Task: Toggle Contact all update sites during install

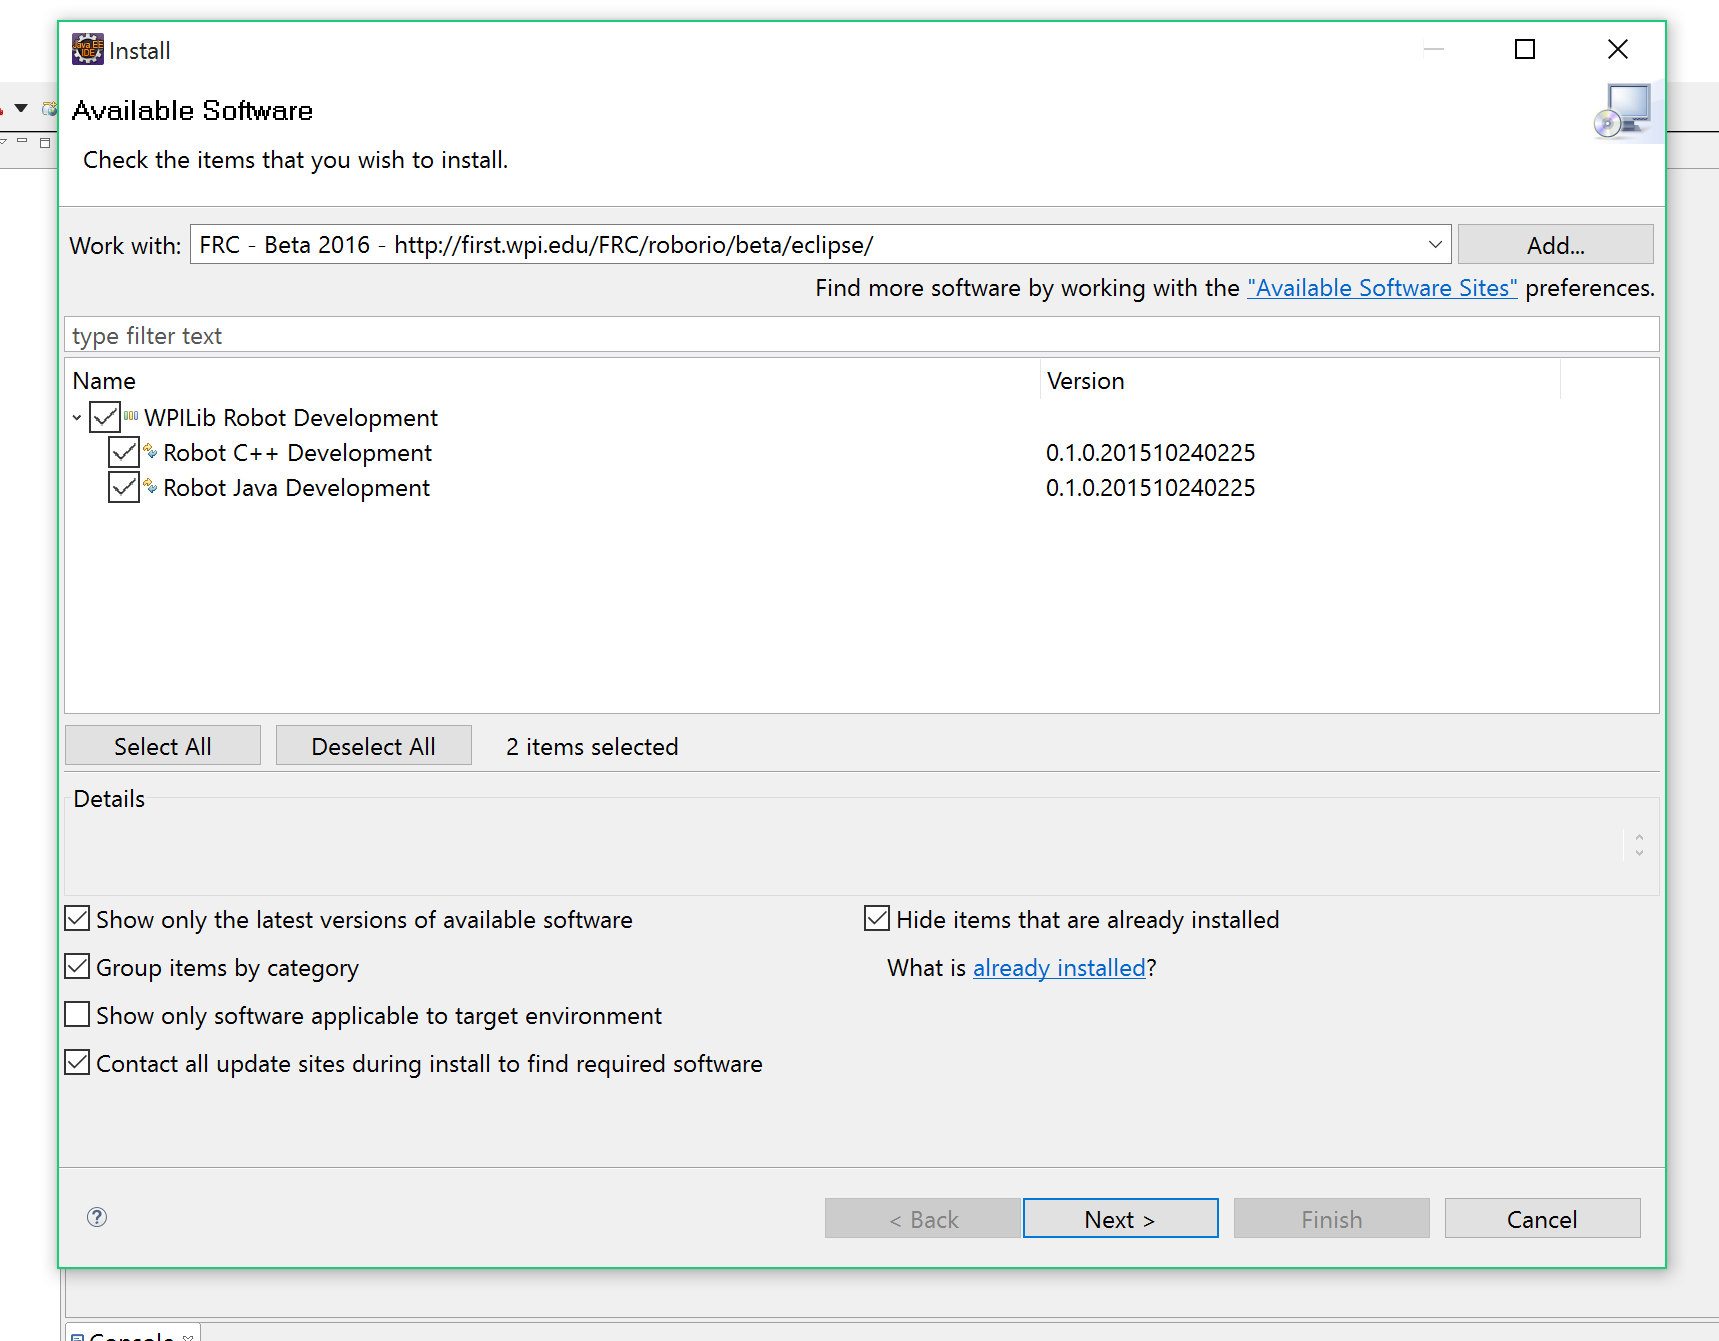Action: click(77, 1062)
